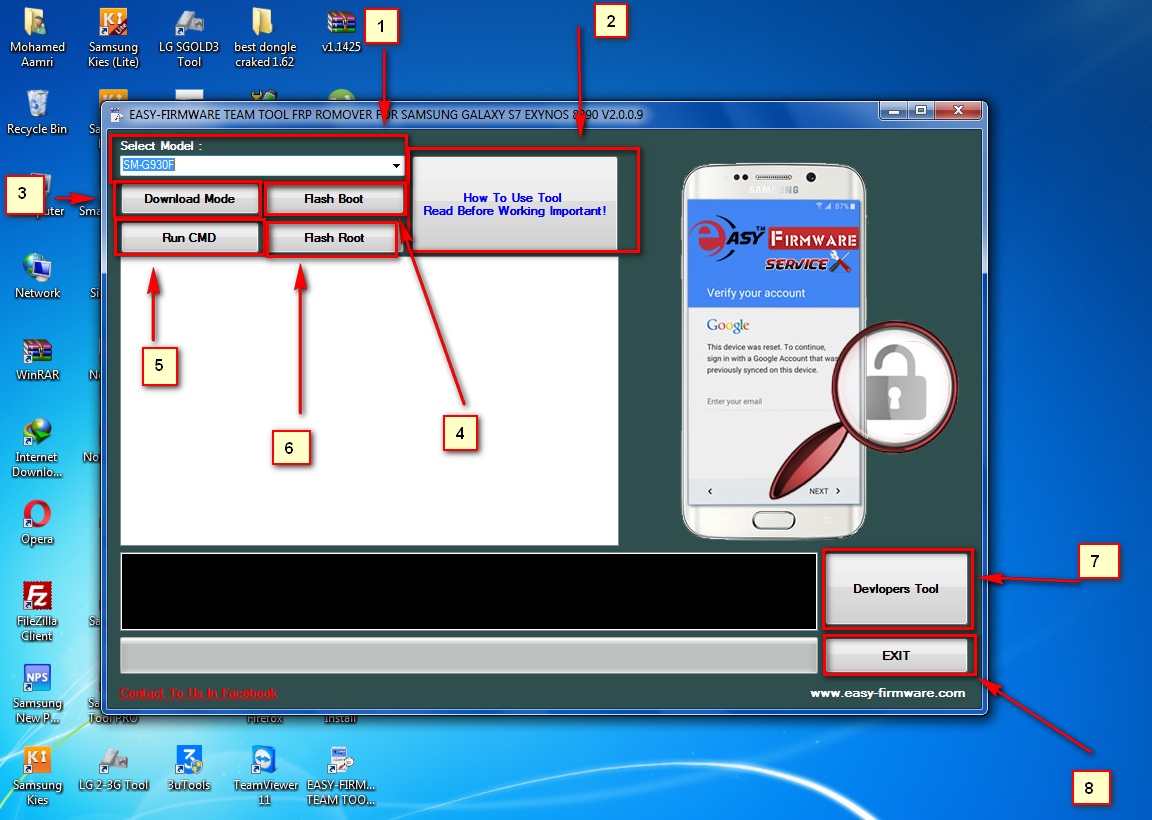1152x820 pixels.
Task: Launch FileZilla Client shortcut
Action: point(37,612)
